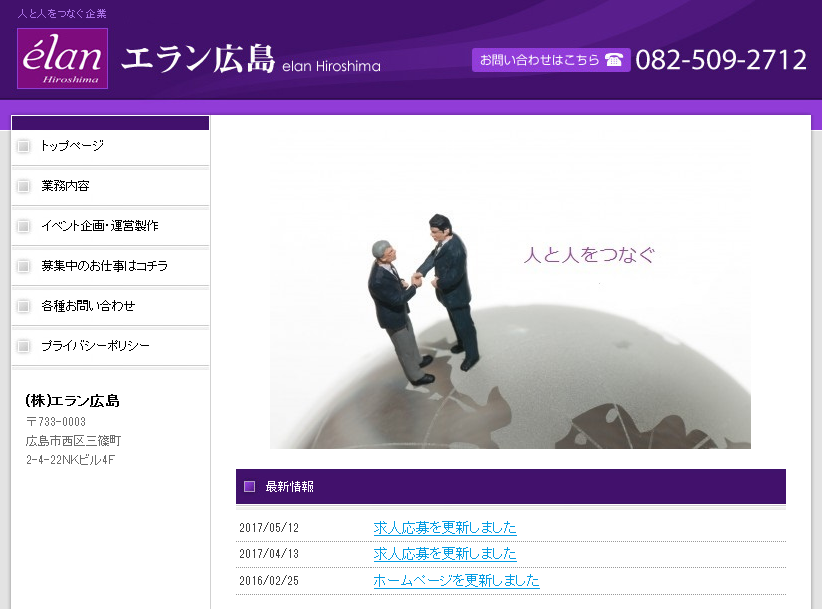Open the プライバシーポリシー page
822x609 pixels.
(x=110, y=346)
